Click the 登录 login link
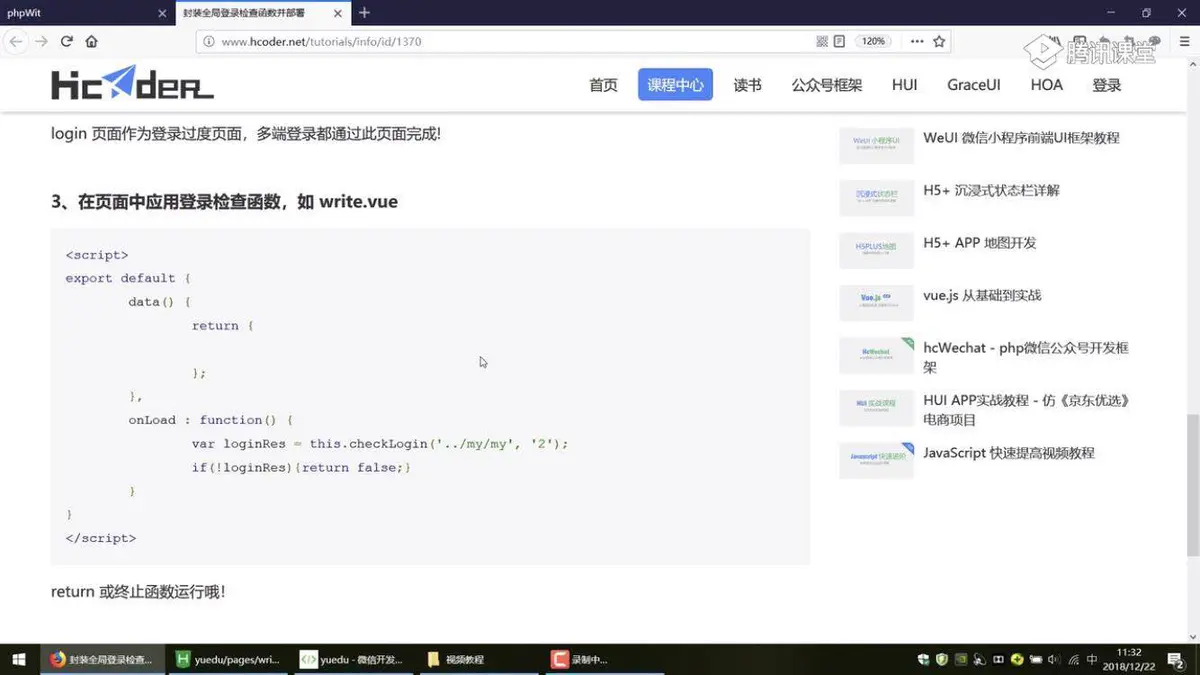The image size is (1200, 675). (x=1106, y=85)
